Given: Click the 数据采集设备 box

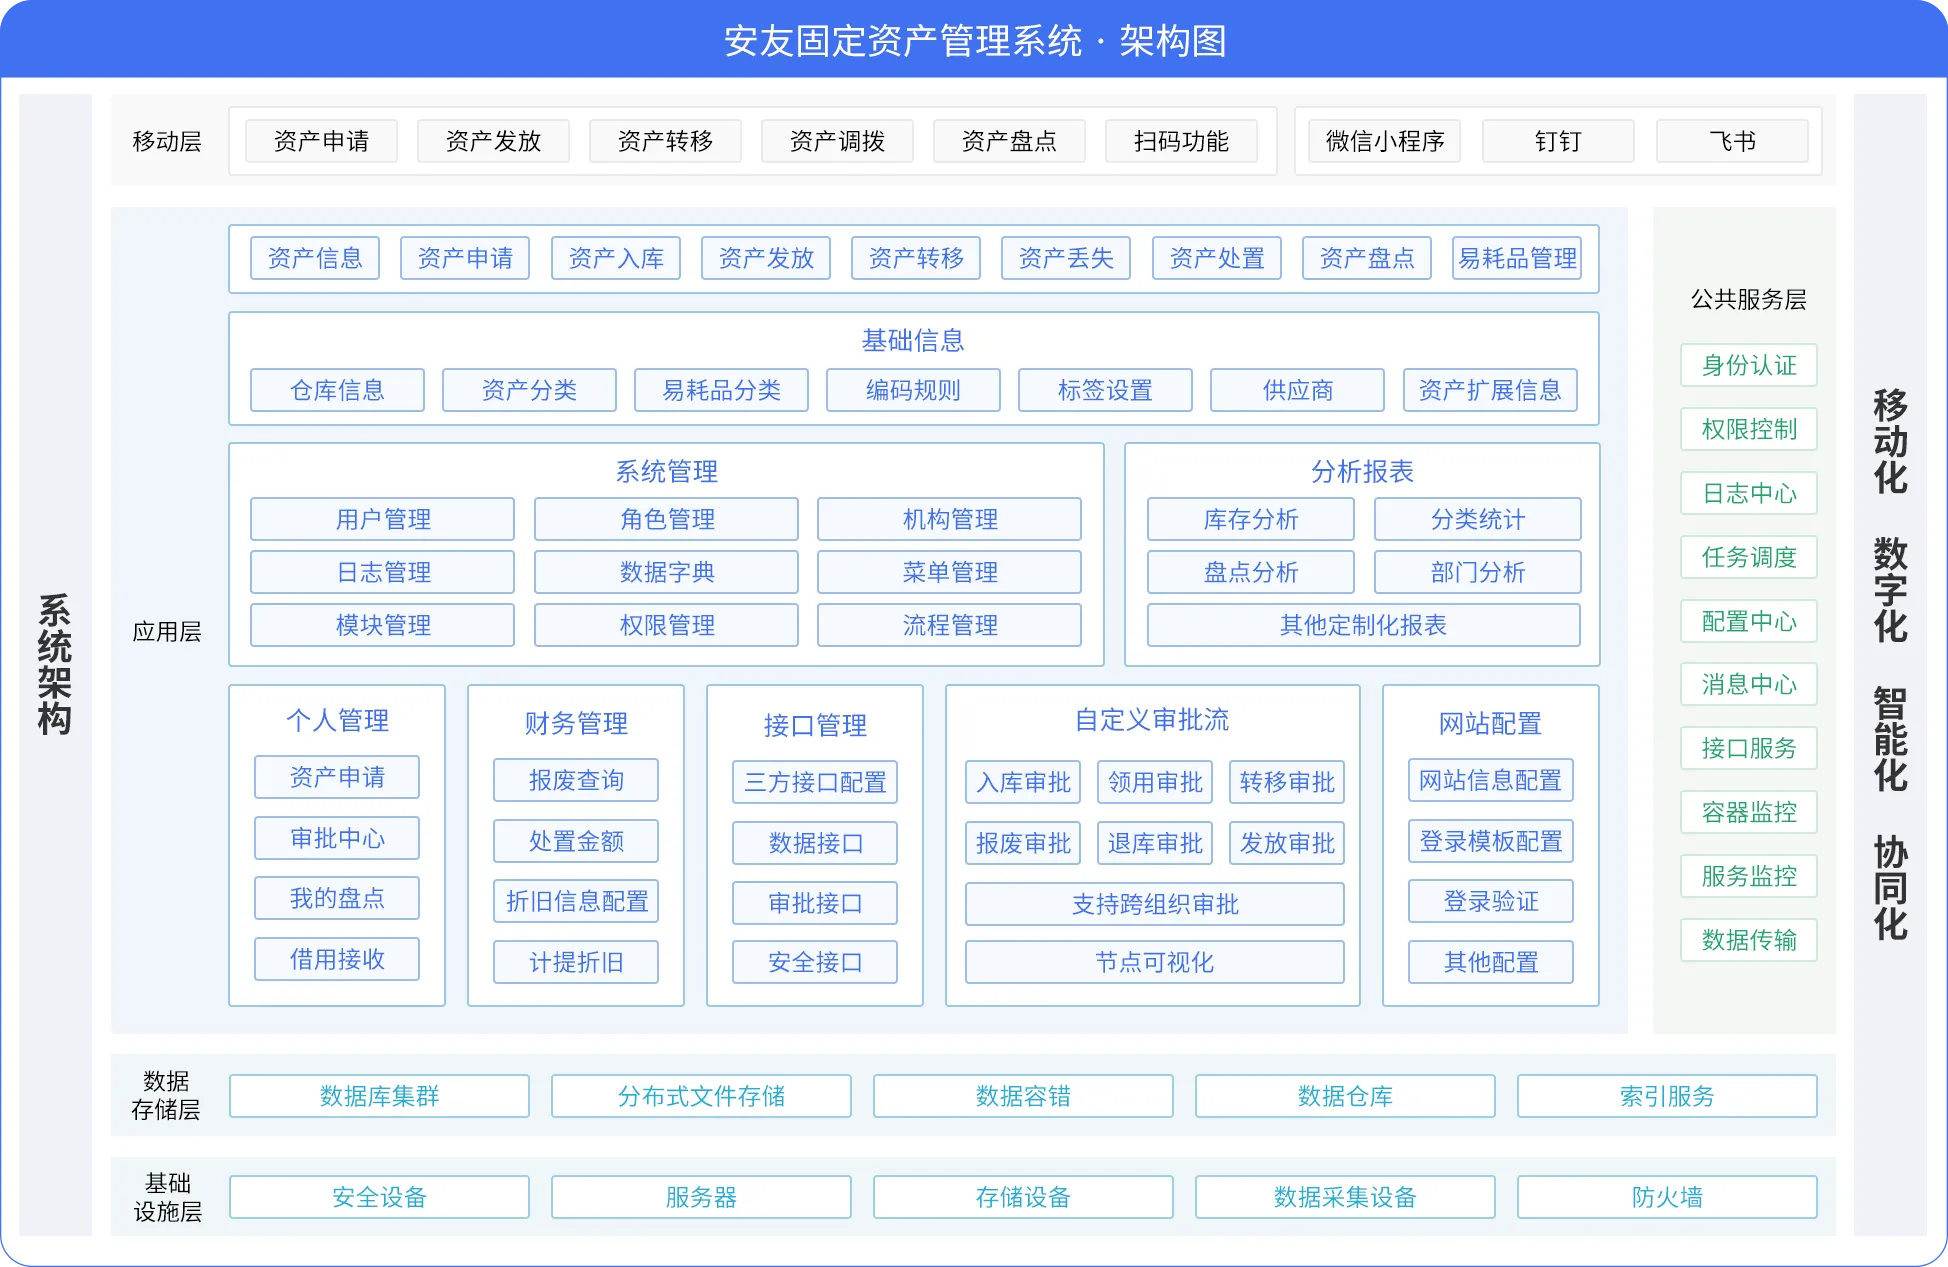Looking at the screenshot, I should point(1346,1197).
